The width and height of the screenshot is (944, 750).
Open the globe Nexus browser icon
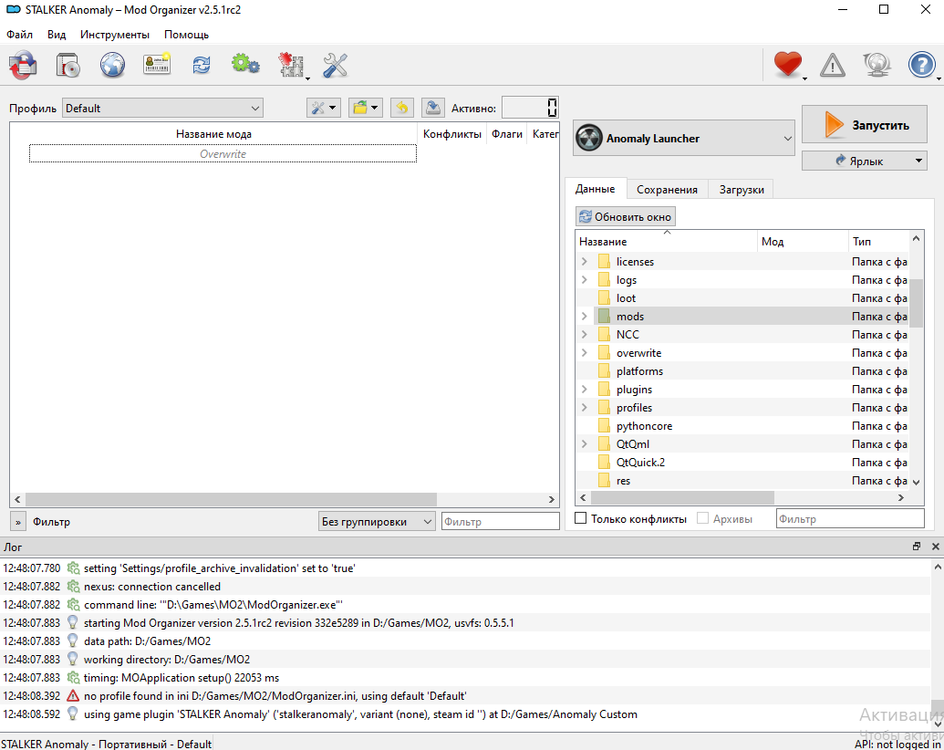(112, 66)
